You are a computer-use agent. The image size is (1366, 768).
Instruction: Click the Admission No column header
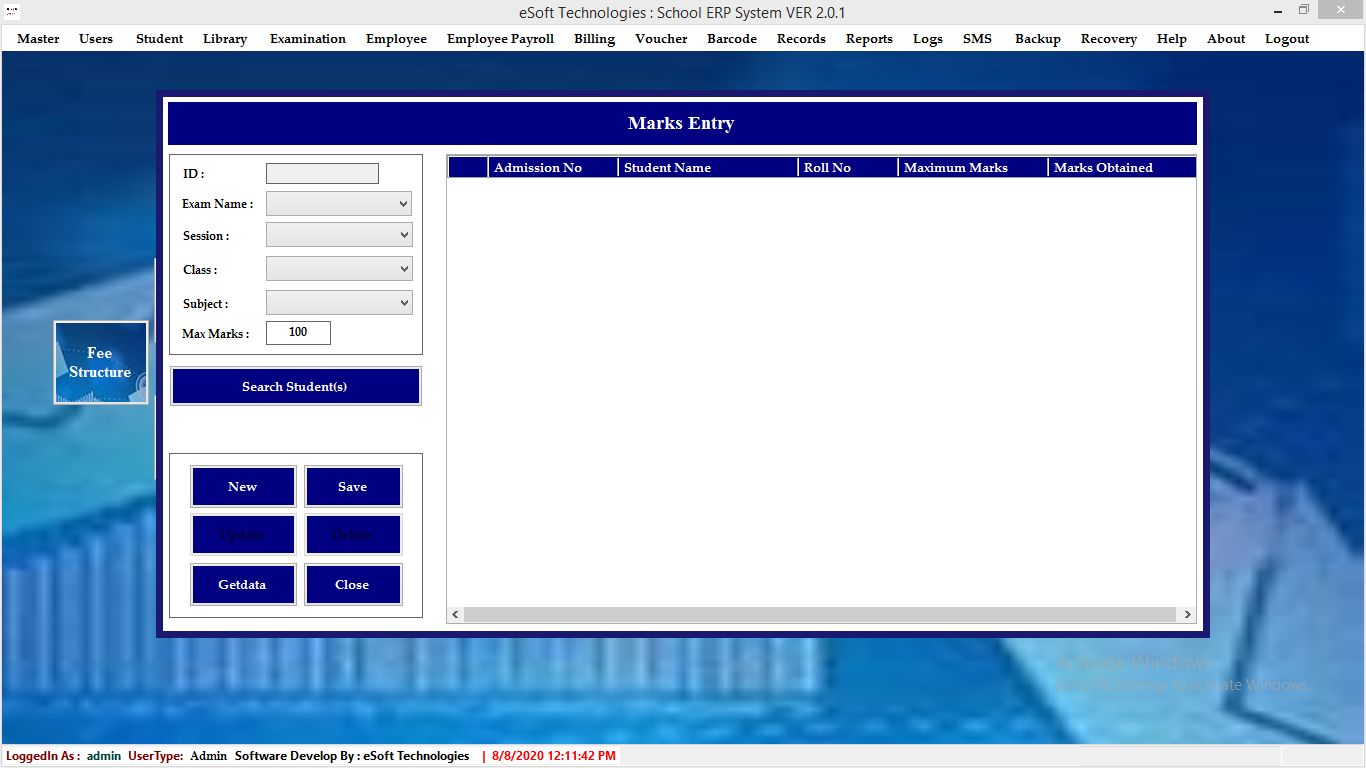(x=553, y=168)
